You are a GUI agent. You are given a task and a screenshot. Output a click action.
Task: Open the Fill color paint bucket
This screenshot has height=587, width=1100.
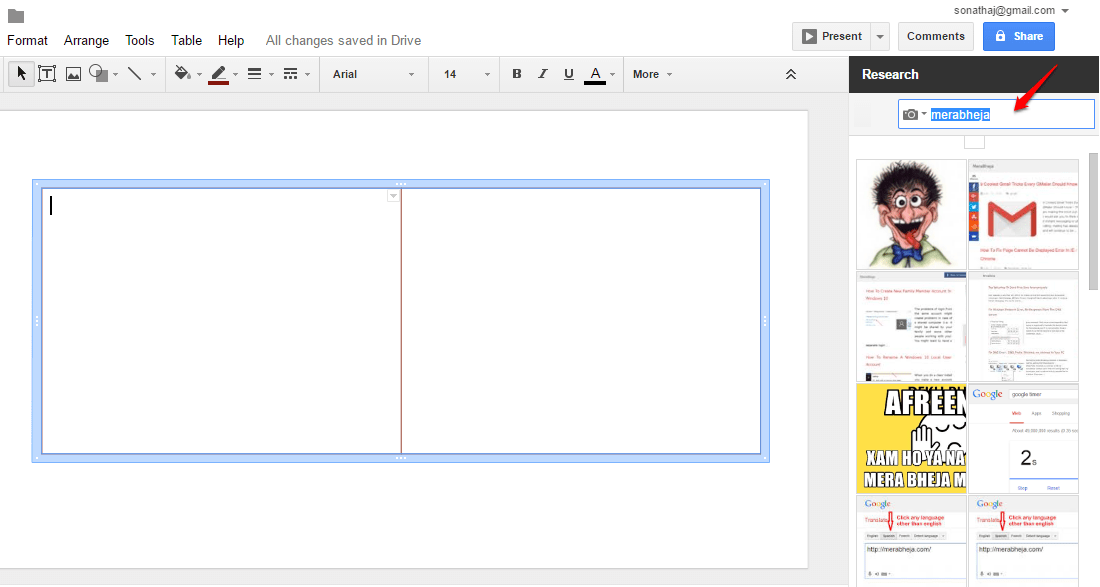[182, 74]
